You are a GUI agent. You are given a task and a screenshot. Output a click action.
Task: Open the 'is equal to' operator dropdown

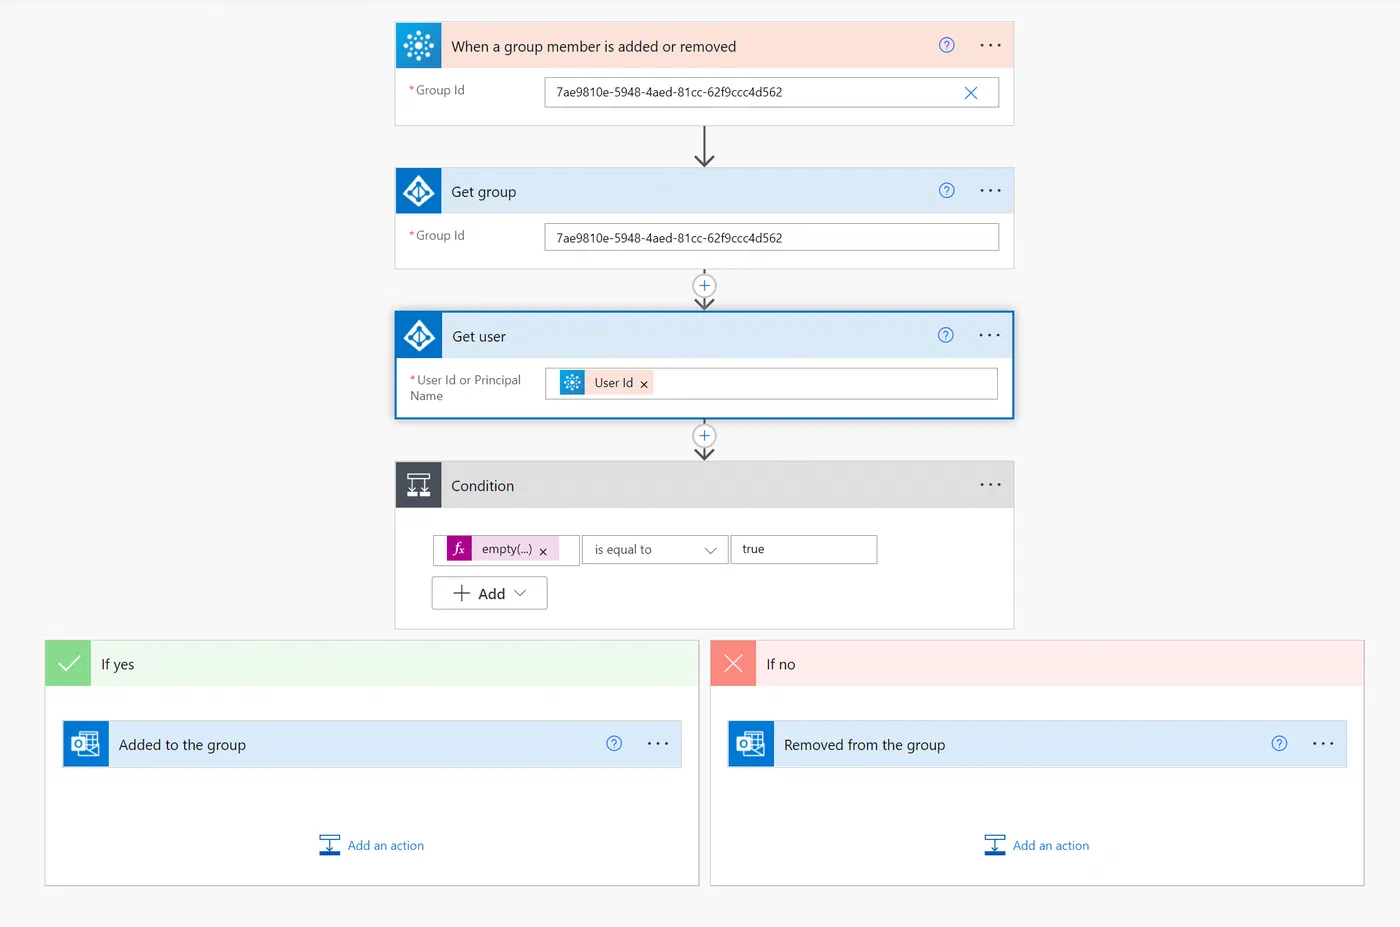tap(655, 550)
